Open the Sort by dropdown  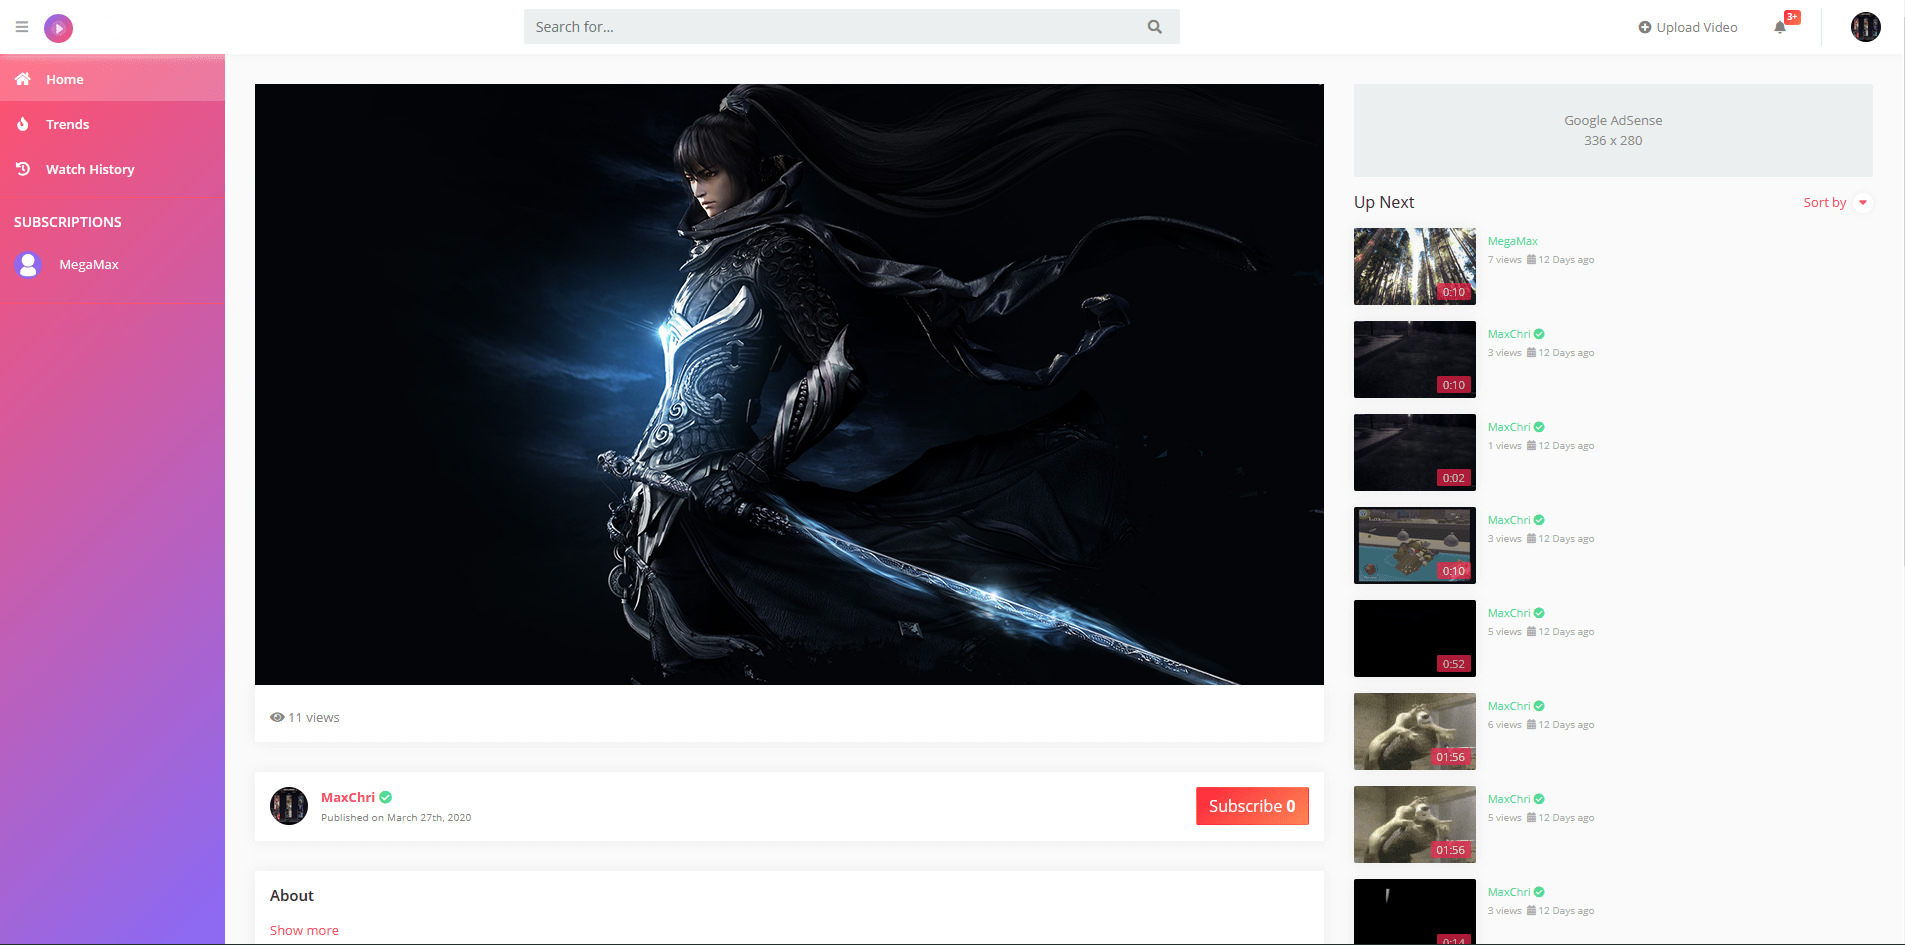(1836, 202)
